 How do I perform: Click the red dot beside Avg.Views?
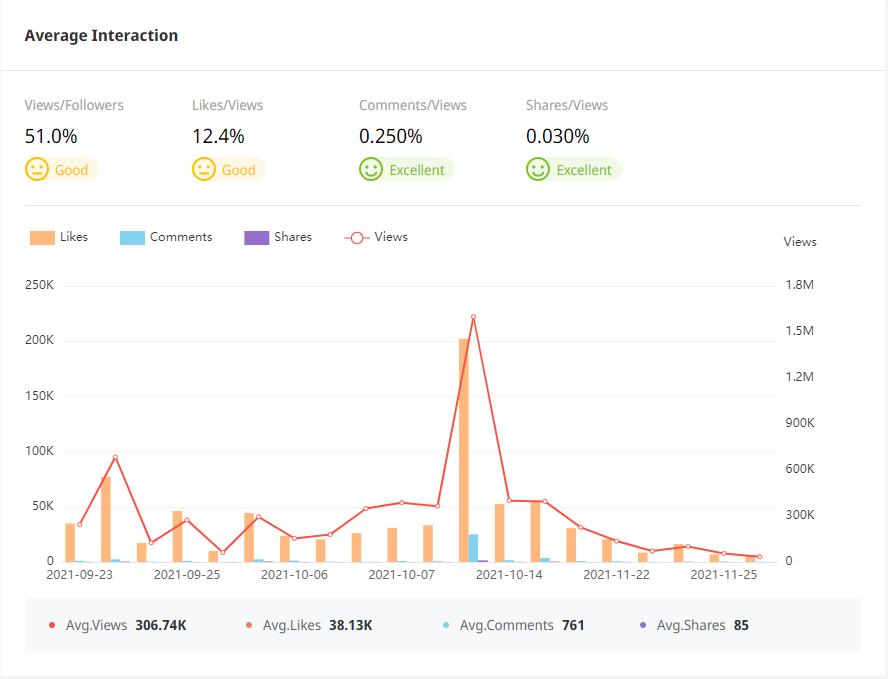(52, 625)
